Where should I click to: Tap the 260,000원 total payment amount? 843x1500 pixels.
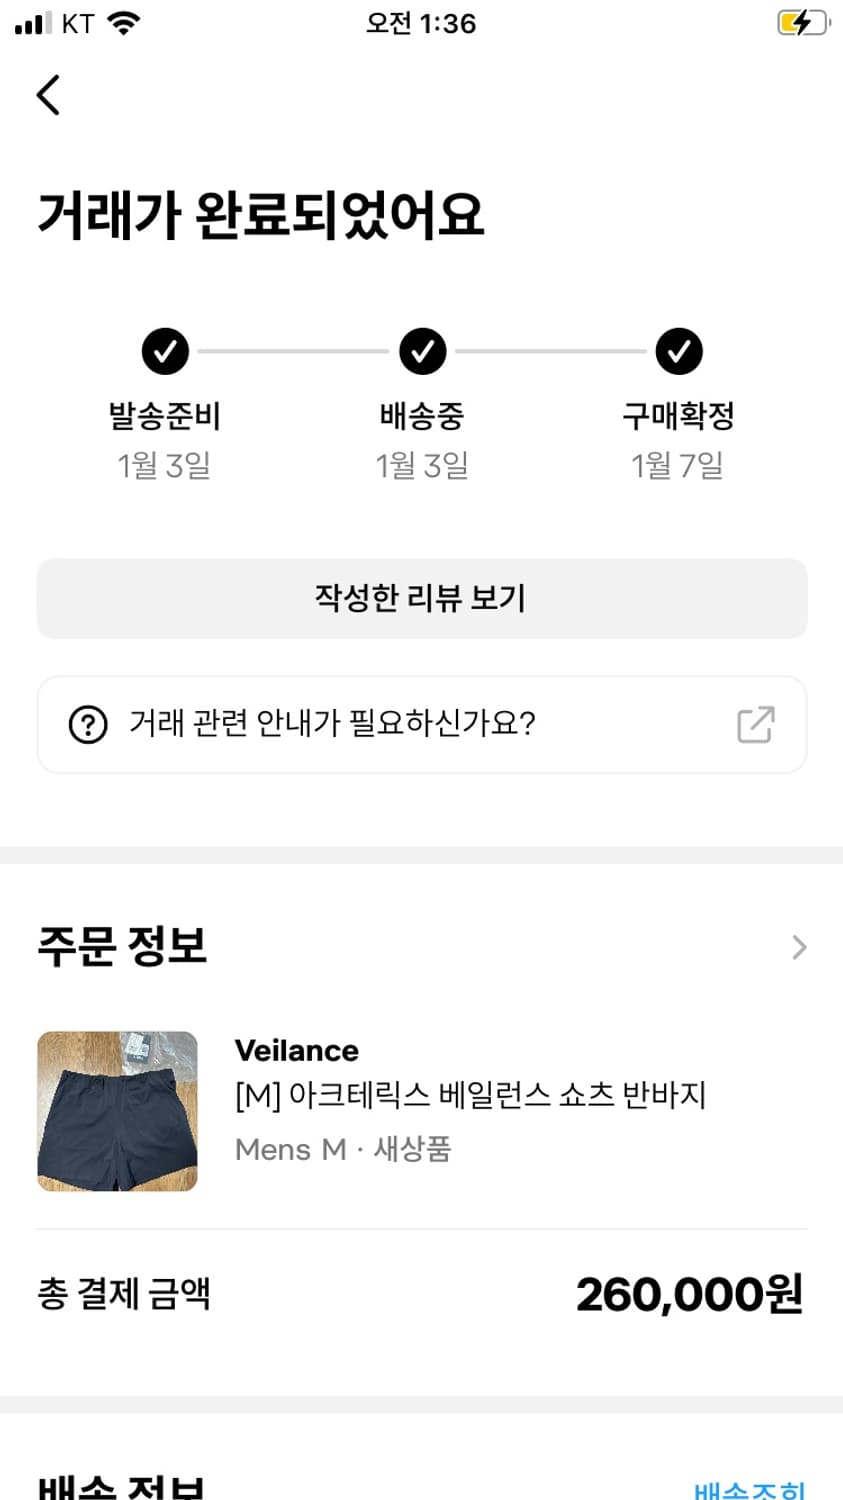(689, 1294)
